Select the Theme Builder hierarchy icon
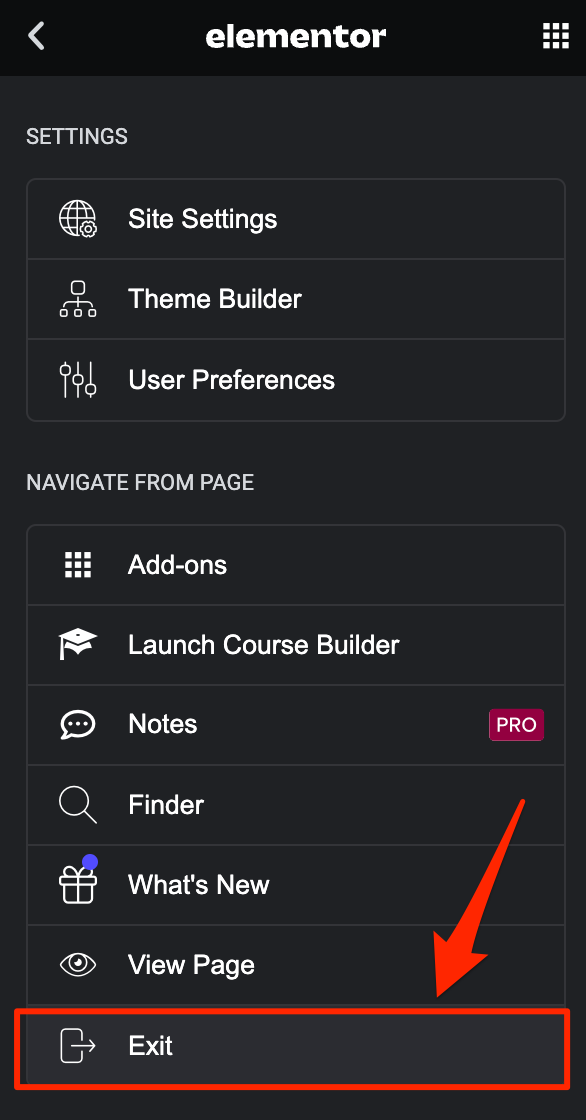586x1120 pixels. 78,298
